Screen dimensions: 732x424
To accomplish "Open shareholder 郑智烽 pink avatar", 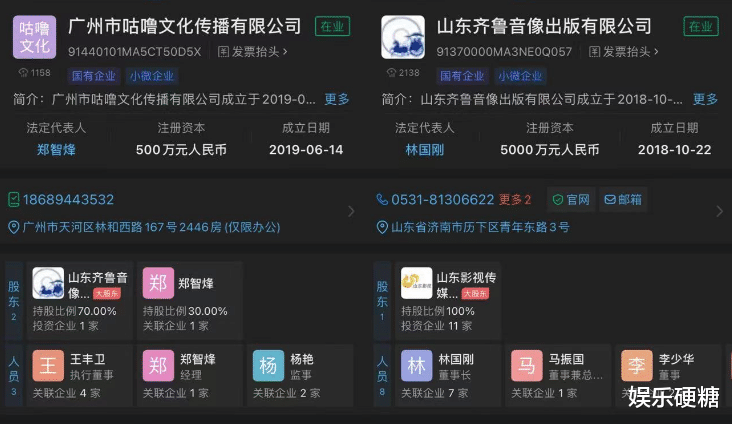I will pyautogui.click(x=158, y=283).
